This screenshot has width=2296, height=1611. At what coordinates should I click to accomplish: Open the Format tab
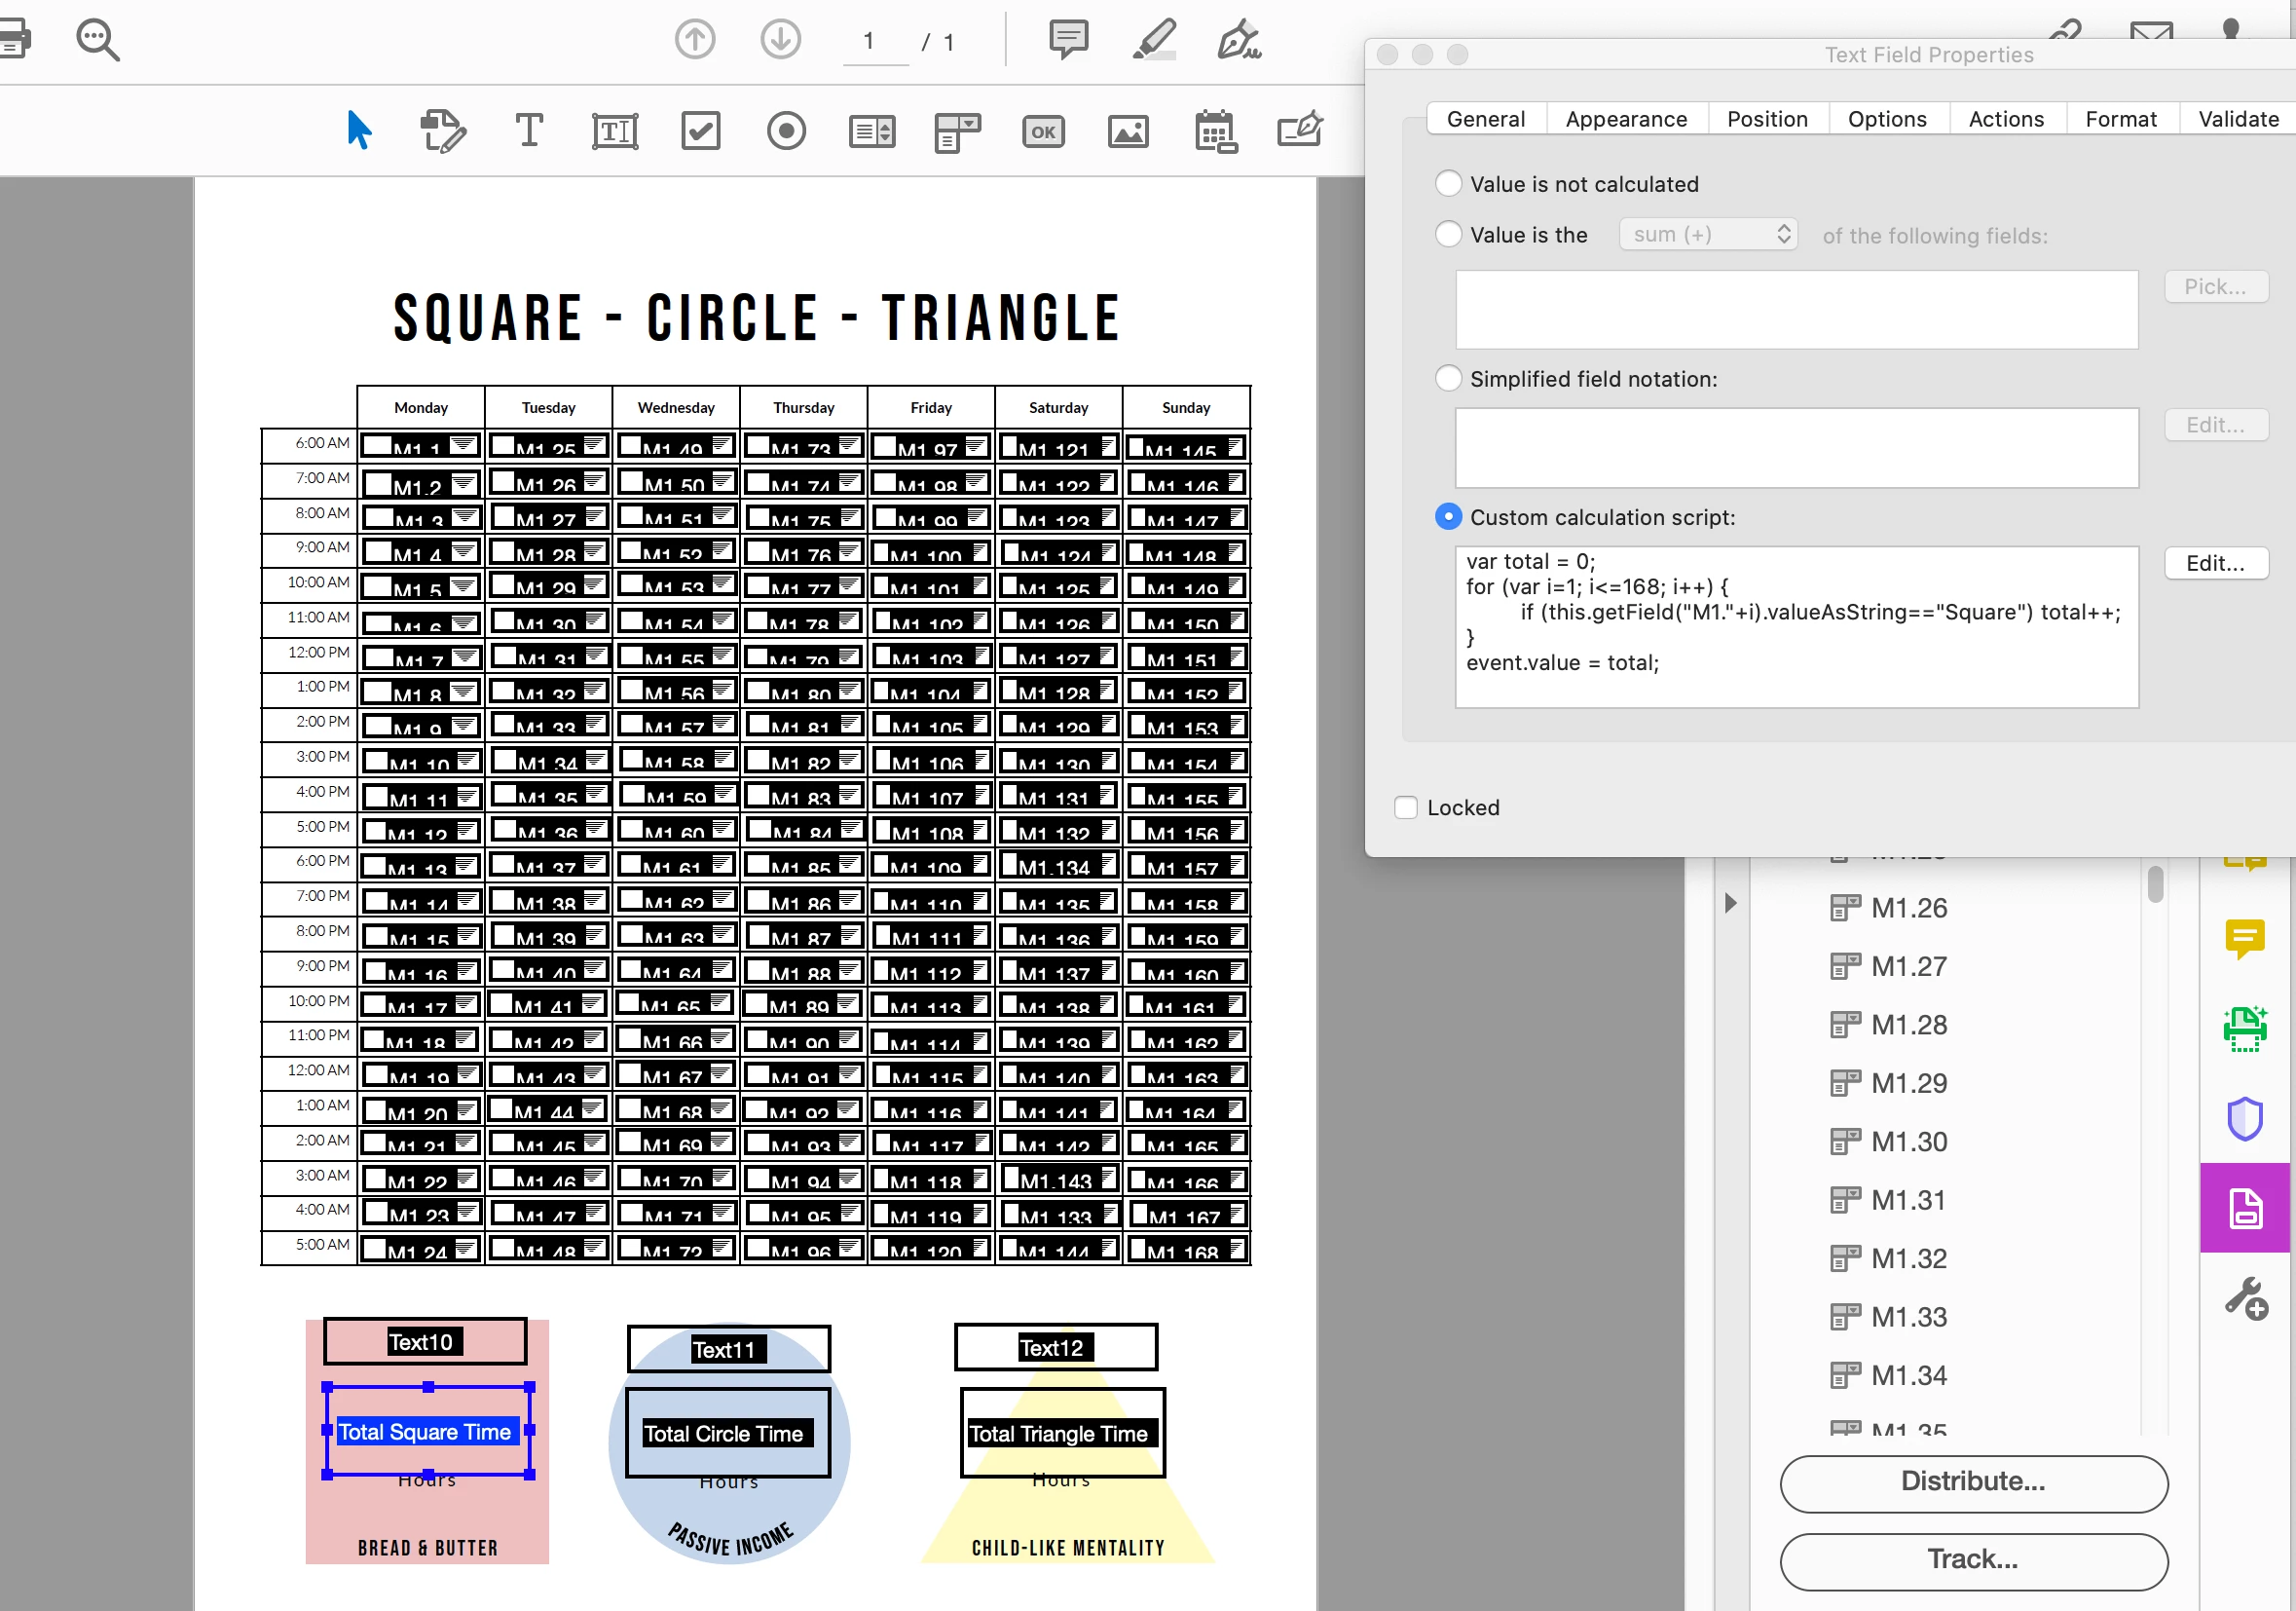(2120, 119)
